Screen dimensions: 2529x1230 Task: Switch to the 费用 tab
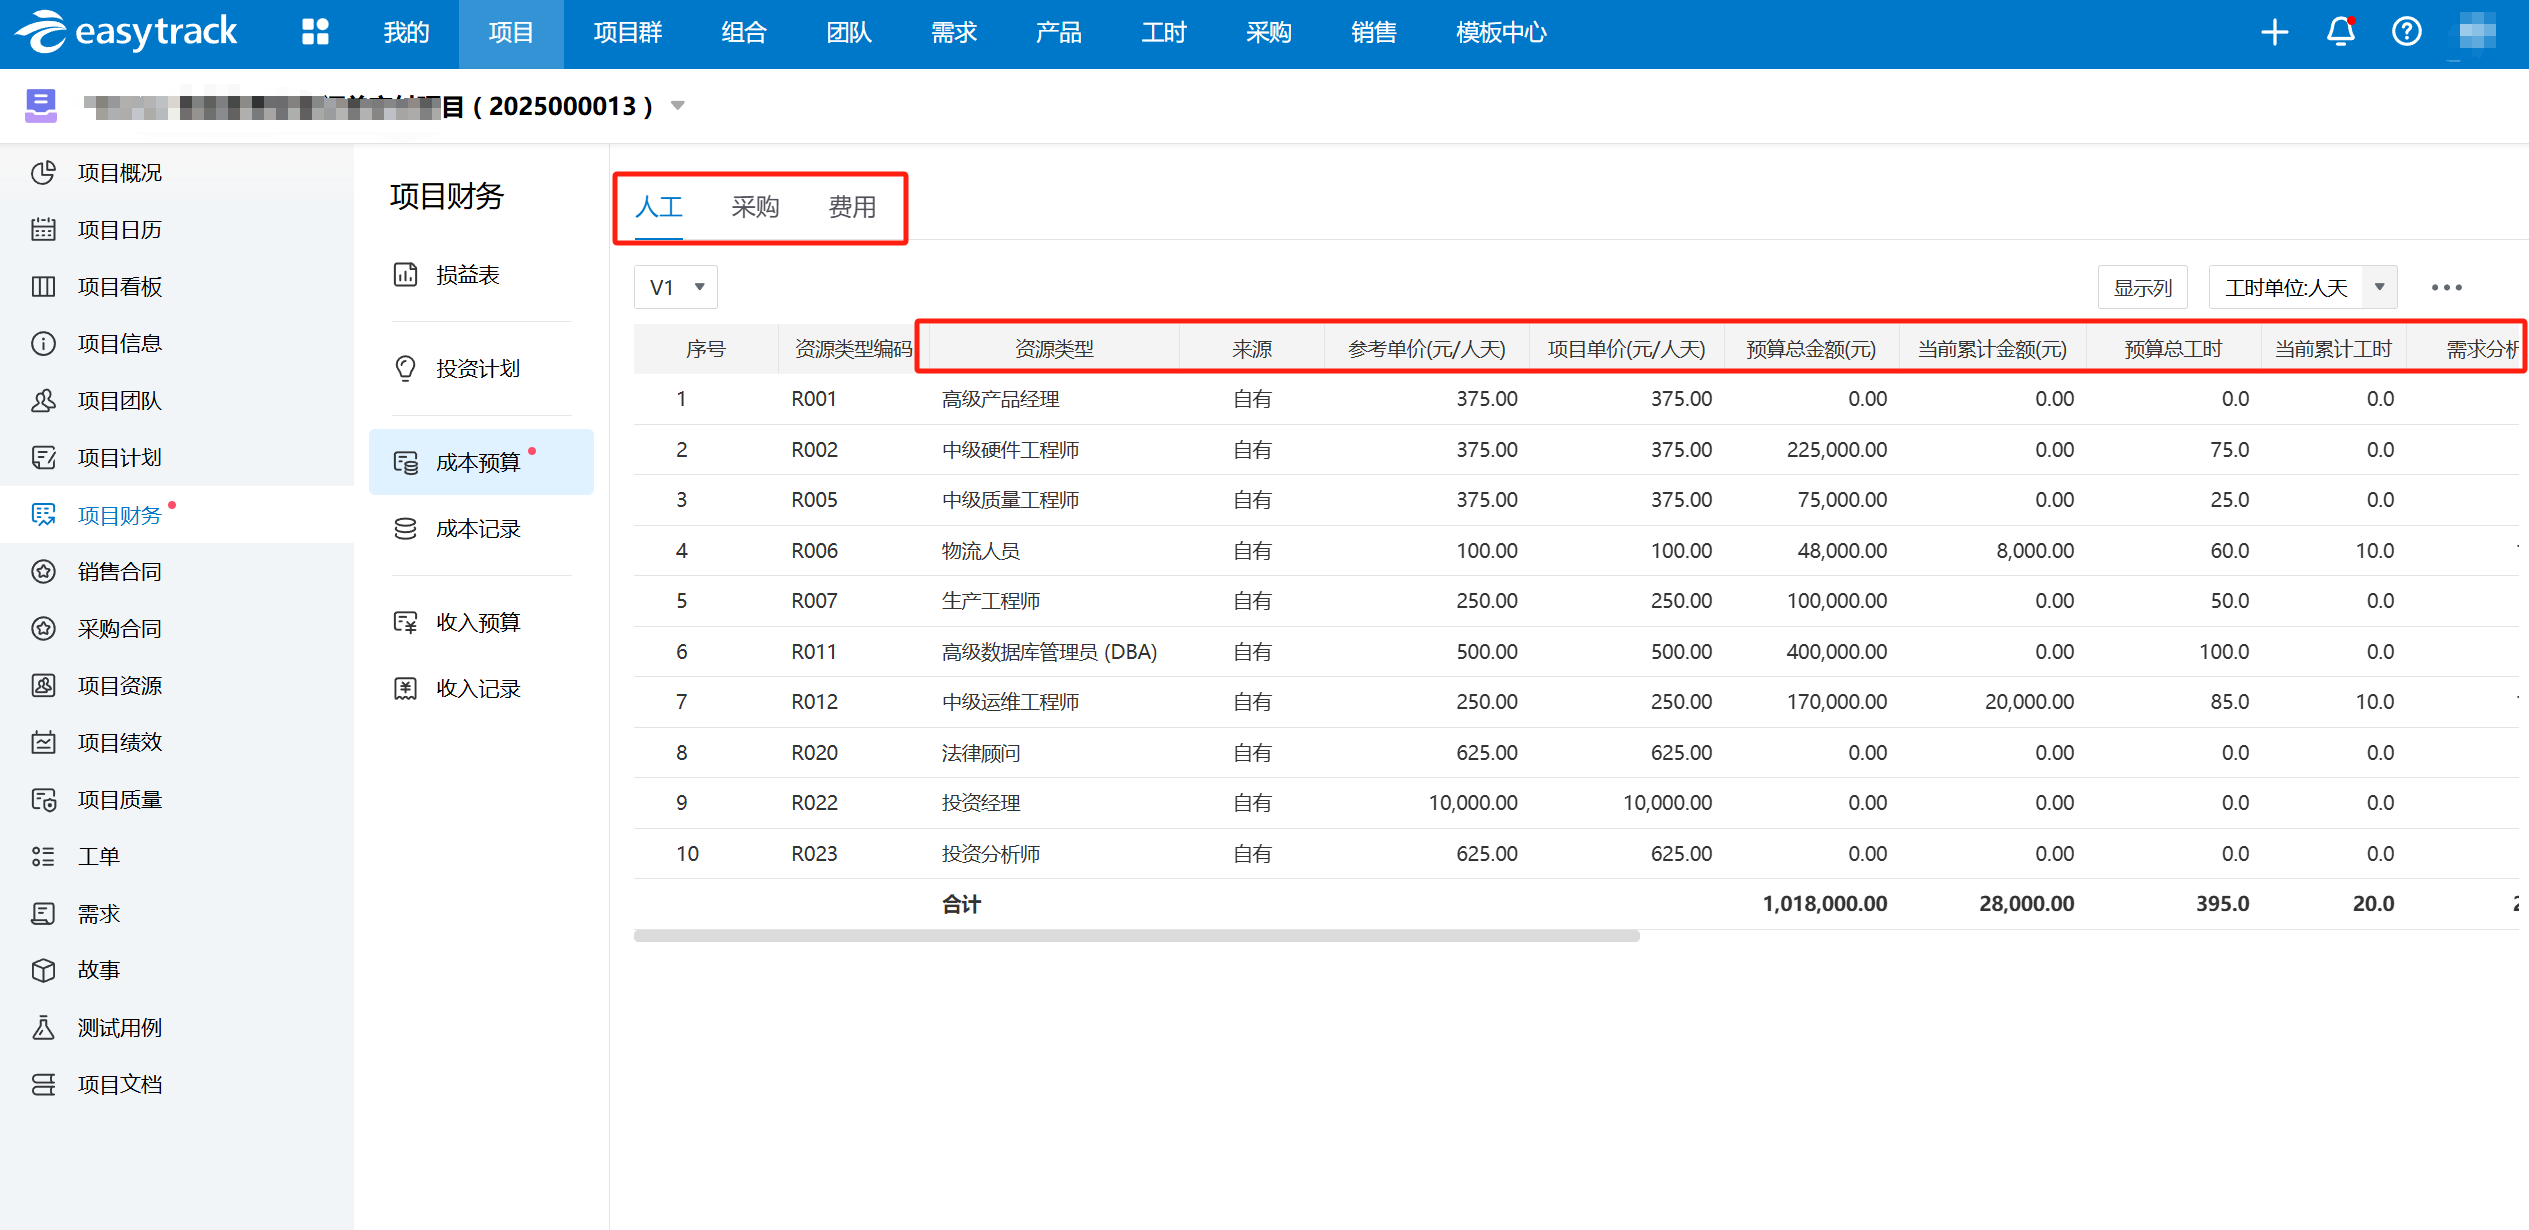(852, 207)
